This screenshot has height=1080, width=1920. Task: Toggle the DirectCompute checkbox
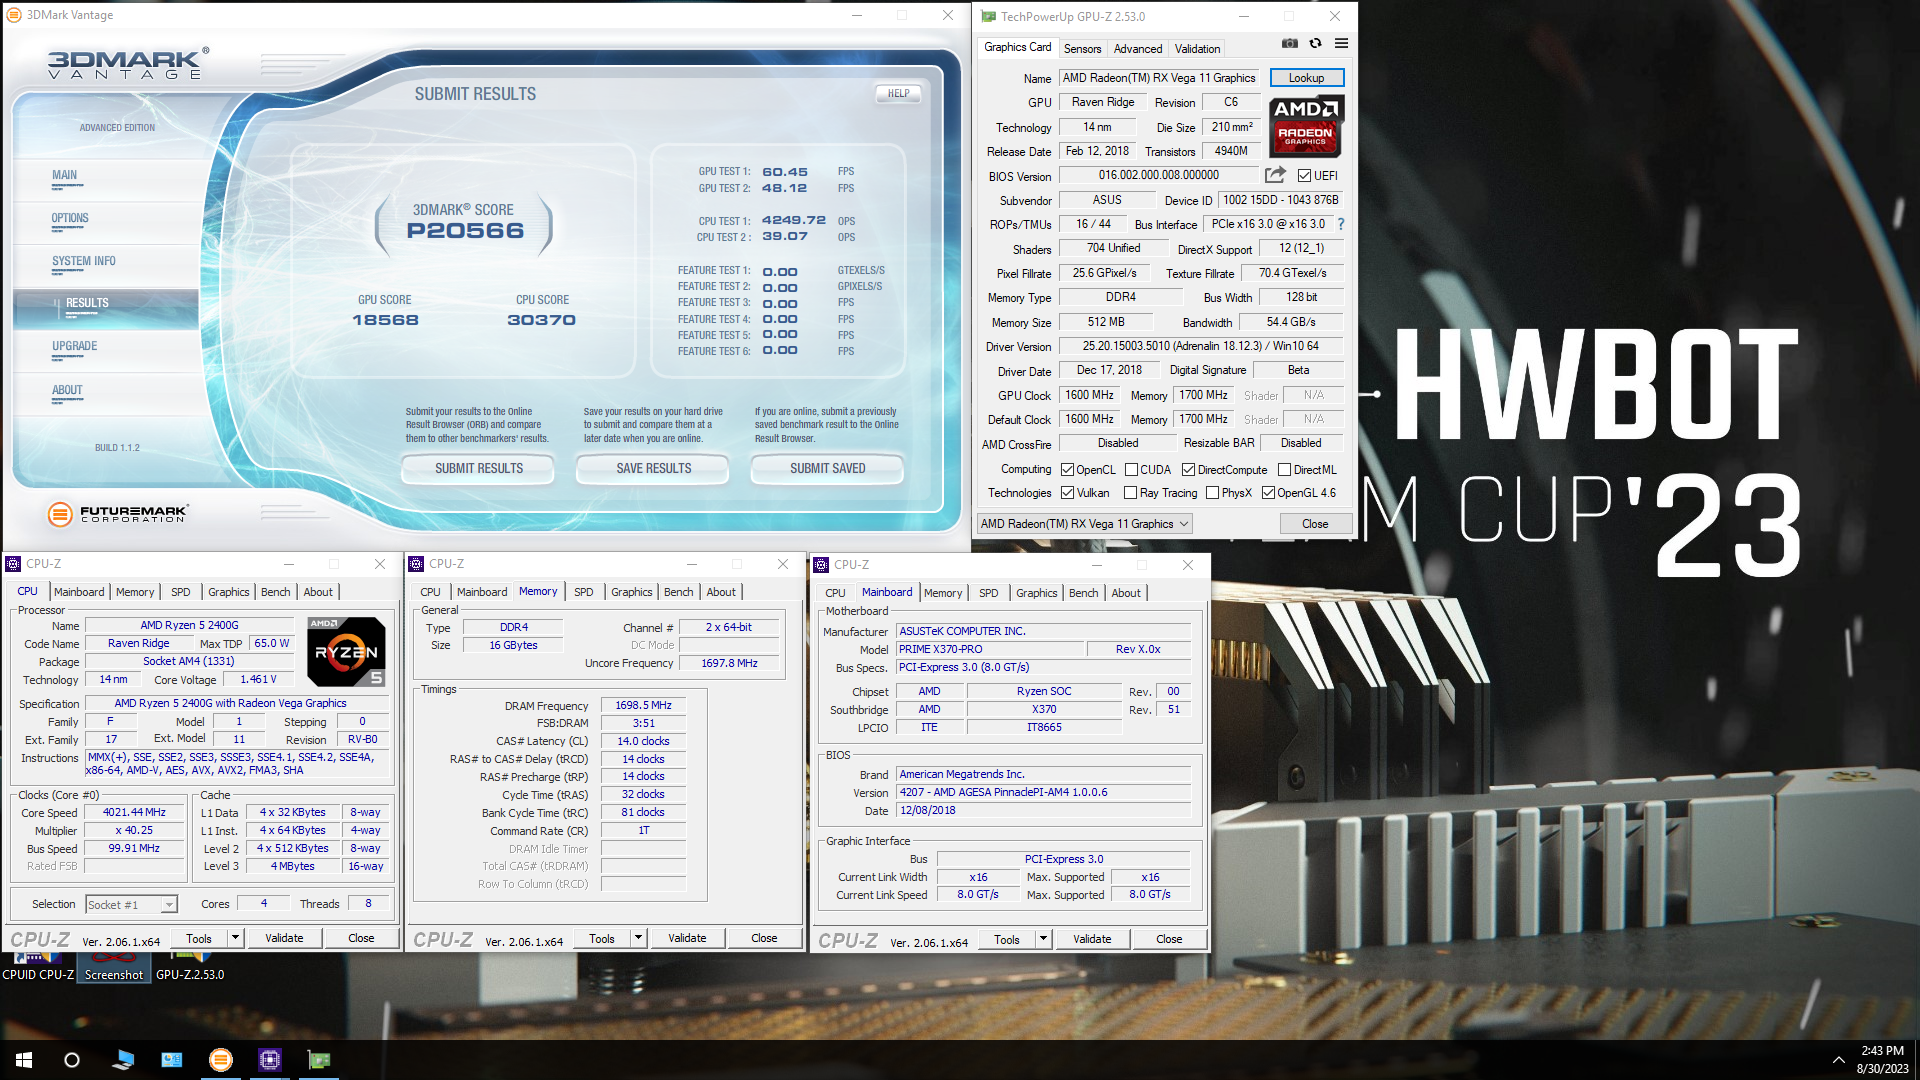point(1188,470)
